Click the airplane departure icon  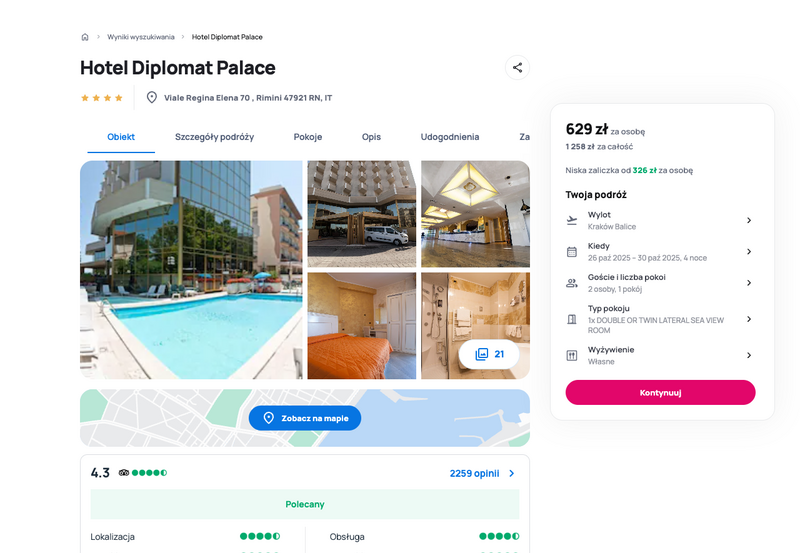pos(572,220)
